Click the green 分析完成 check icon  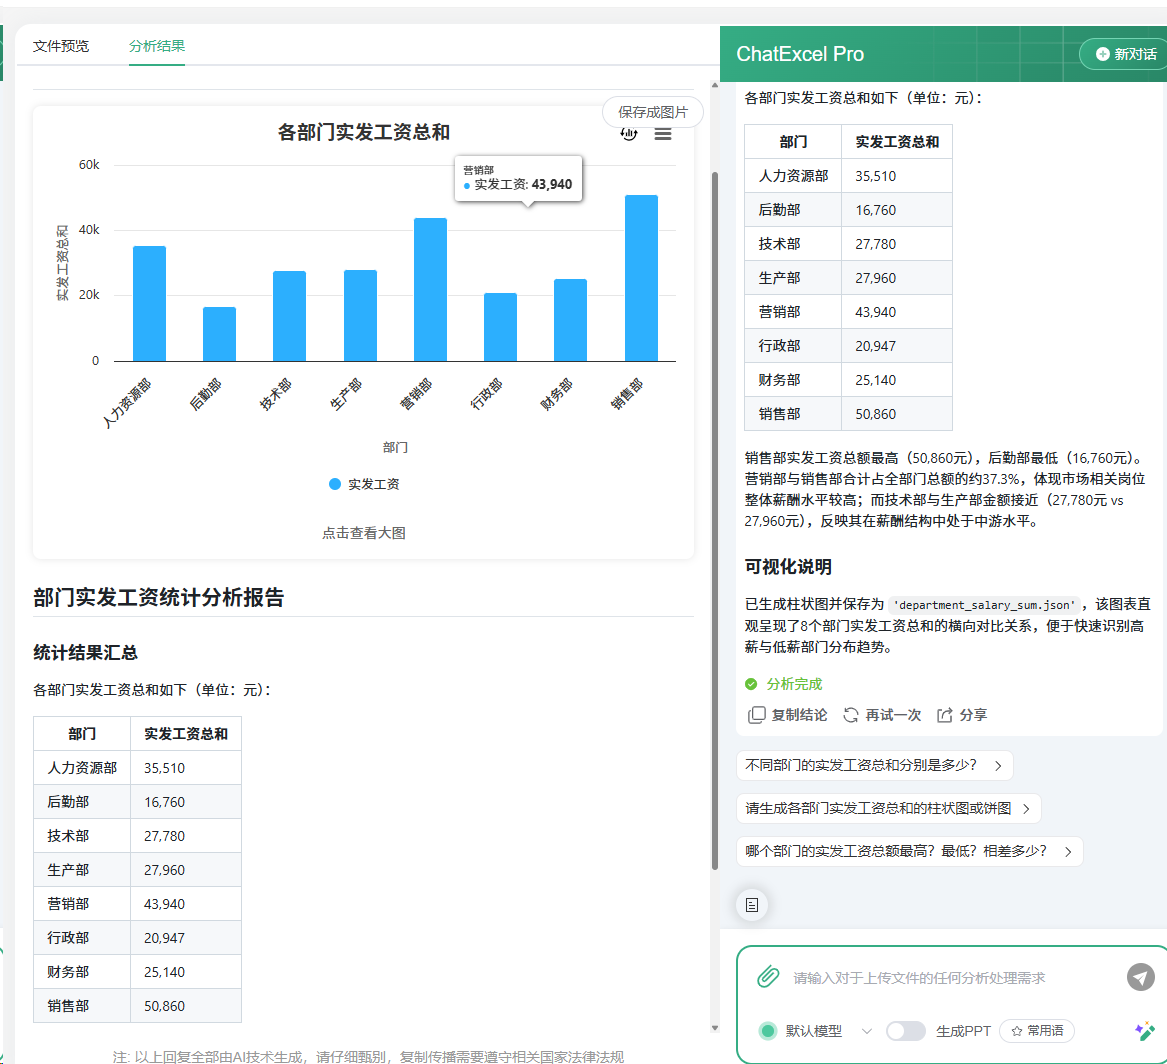click(751, 684)
